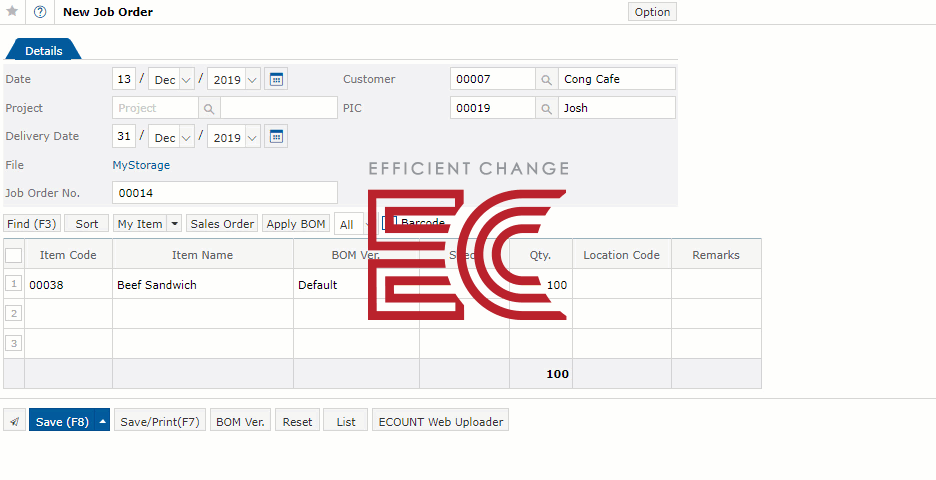Image resolution: width=936 pixels, height=480 pixels.
Task: Click the Delivery Date day field showing 31
Action: pyautogui.click(x=124, y=136)
